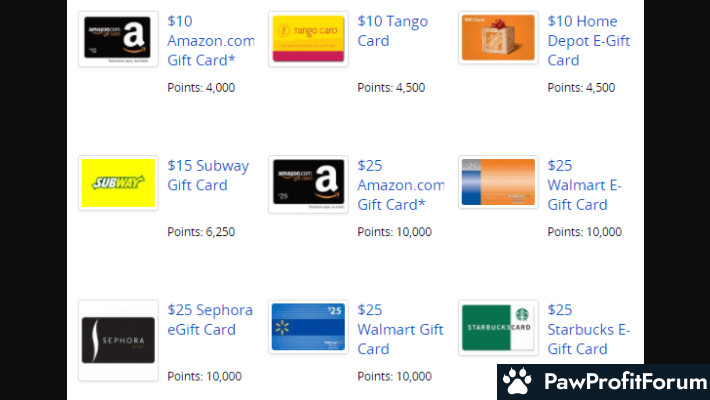
Task: Click the PawProfitForum paw logo icon
Action: click(x=517, y=381)
